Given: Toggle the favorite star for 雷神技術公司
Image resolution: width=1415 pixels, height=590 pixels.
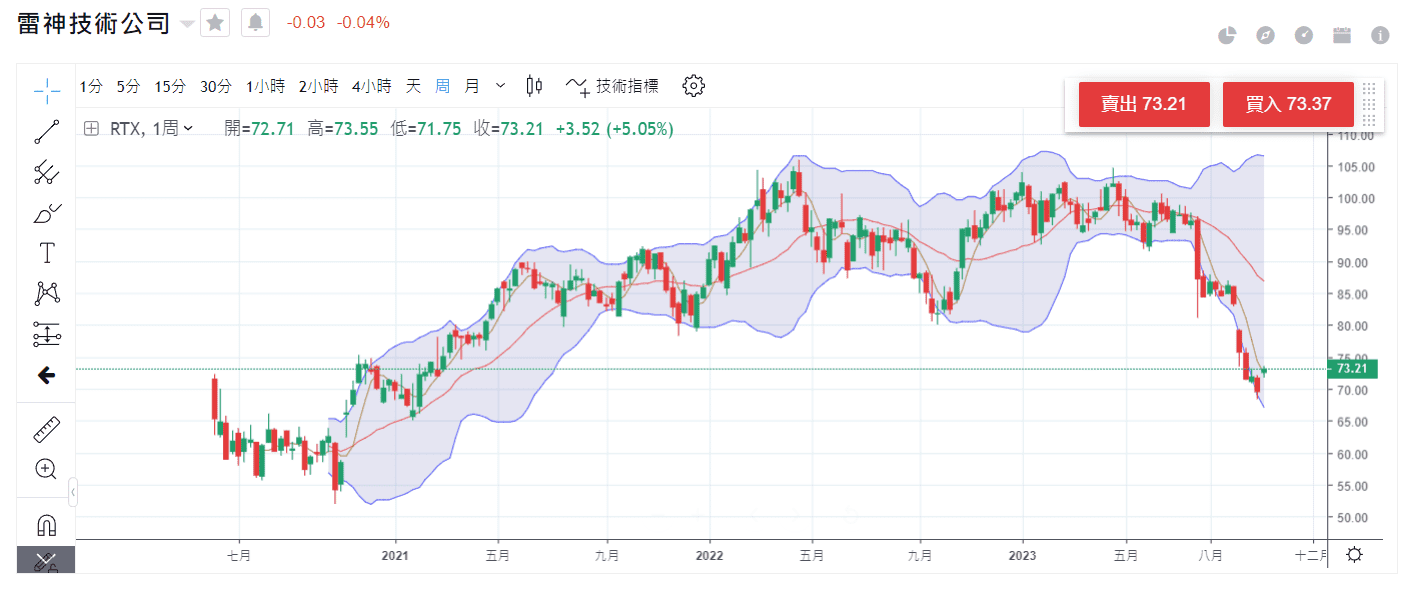Looking at the screenshot, I should click(x=215, y=23).
